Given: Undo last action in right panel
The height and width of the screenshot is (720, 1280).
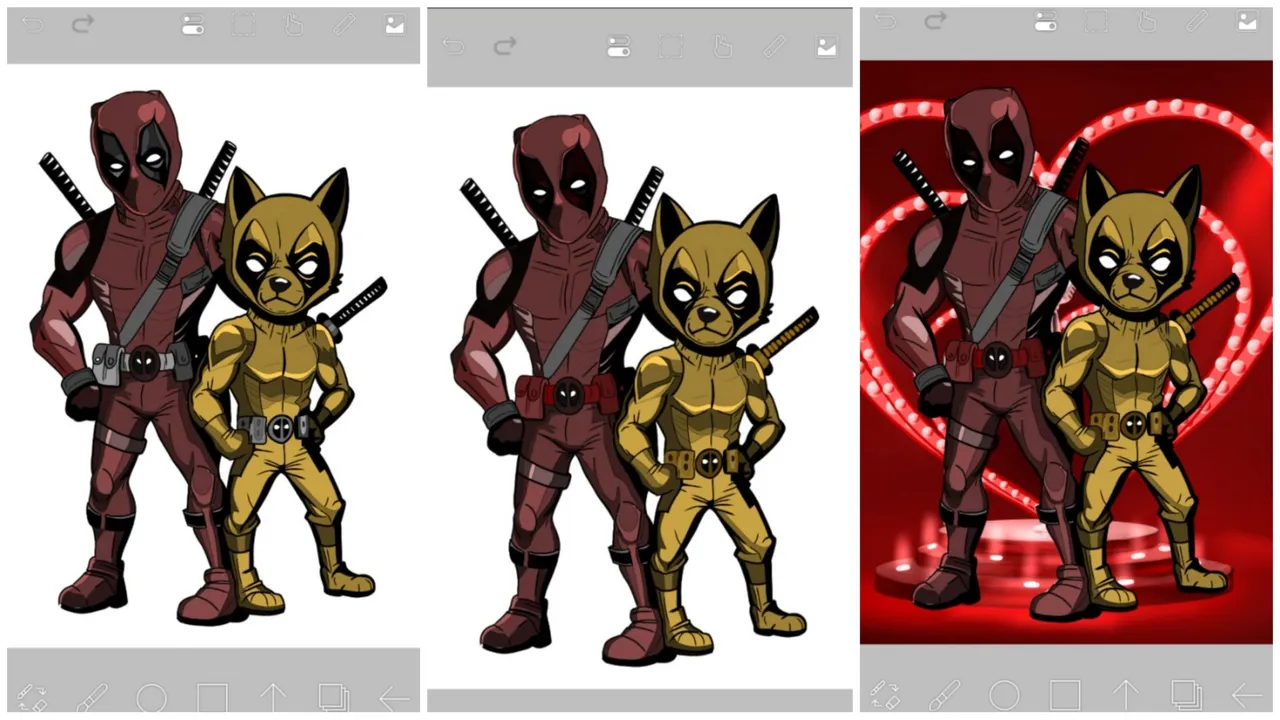Looking at the screenshot, I should [885, 20].
